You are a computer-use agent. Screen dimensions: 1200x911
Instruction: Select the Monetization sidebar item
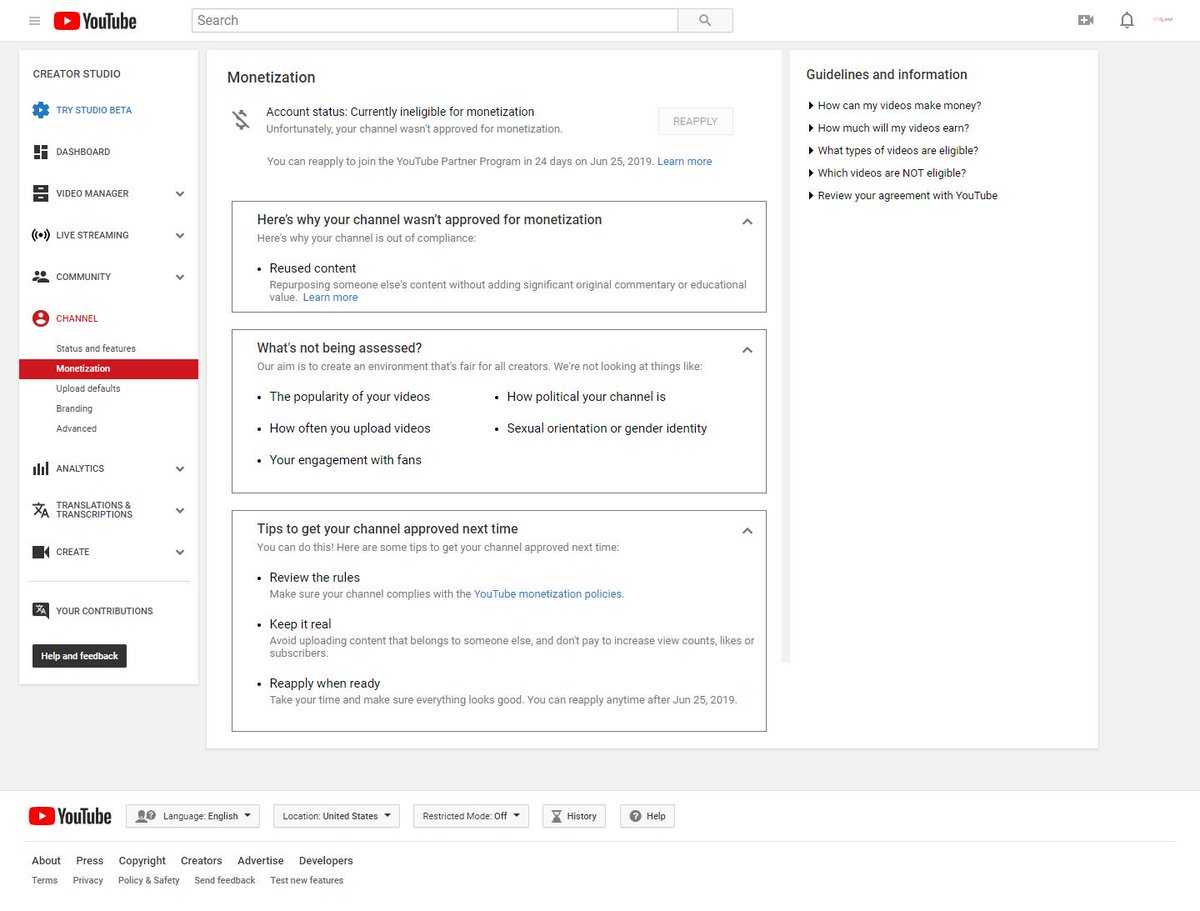[108, 369]
